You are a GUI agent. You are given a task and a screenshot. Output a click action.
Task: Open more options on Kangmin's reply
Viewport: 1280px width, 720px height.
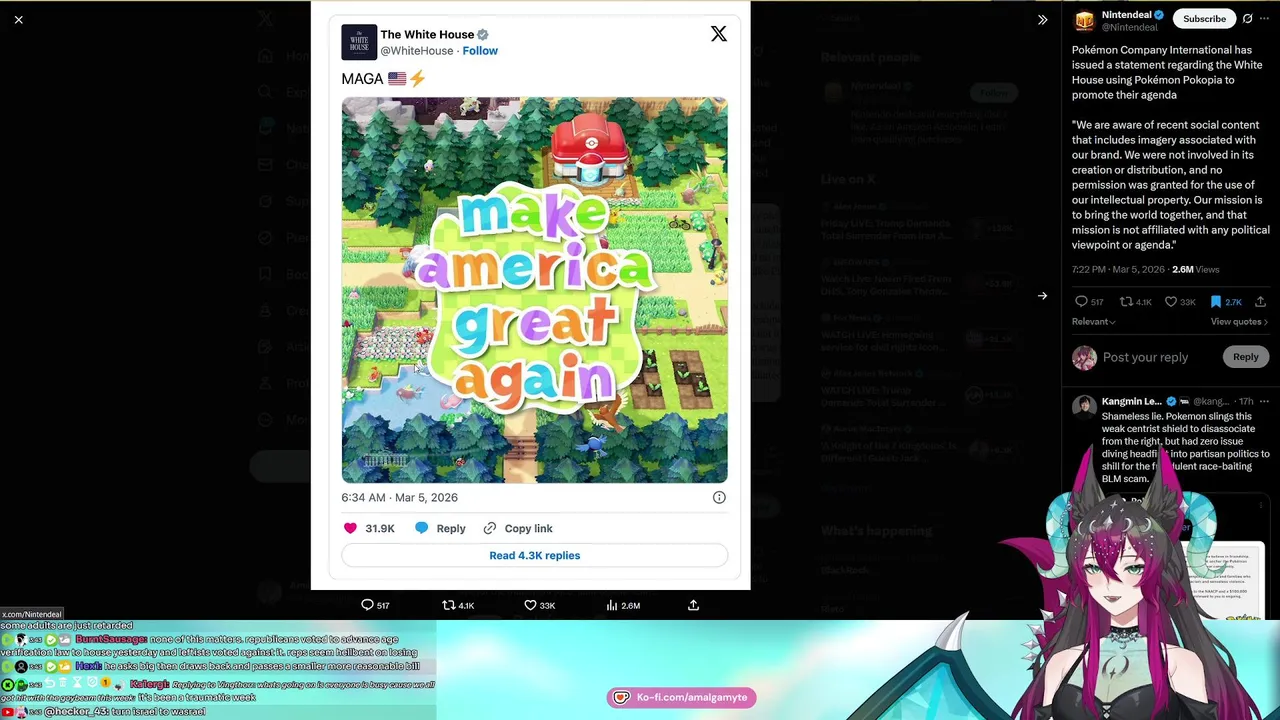1264,401
